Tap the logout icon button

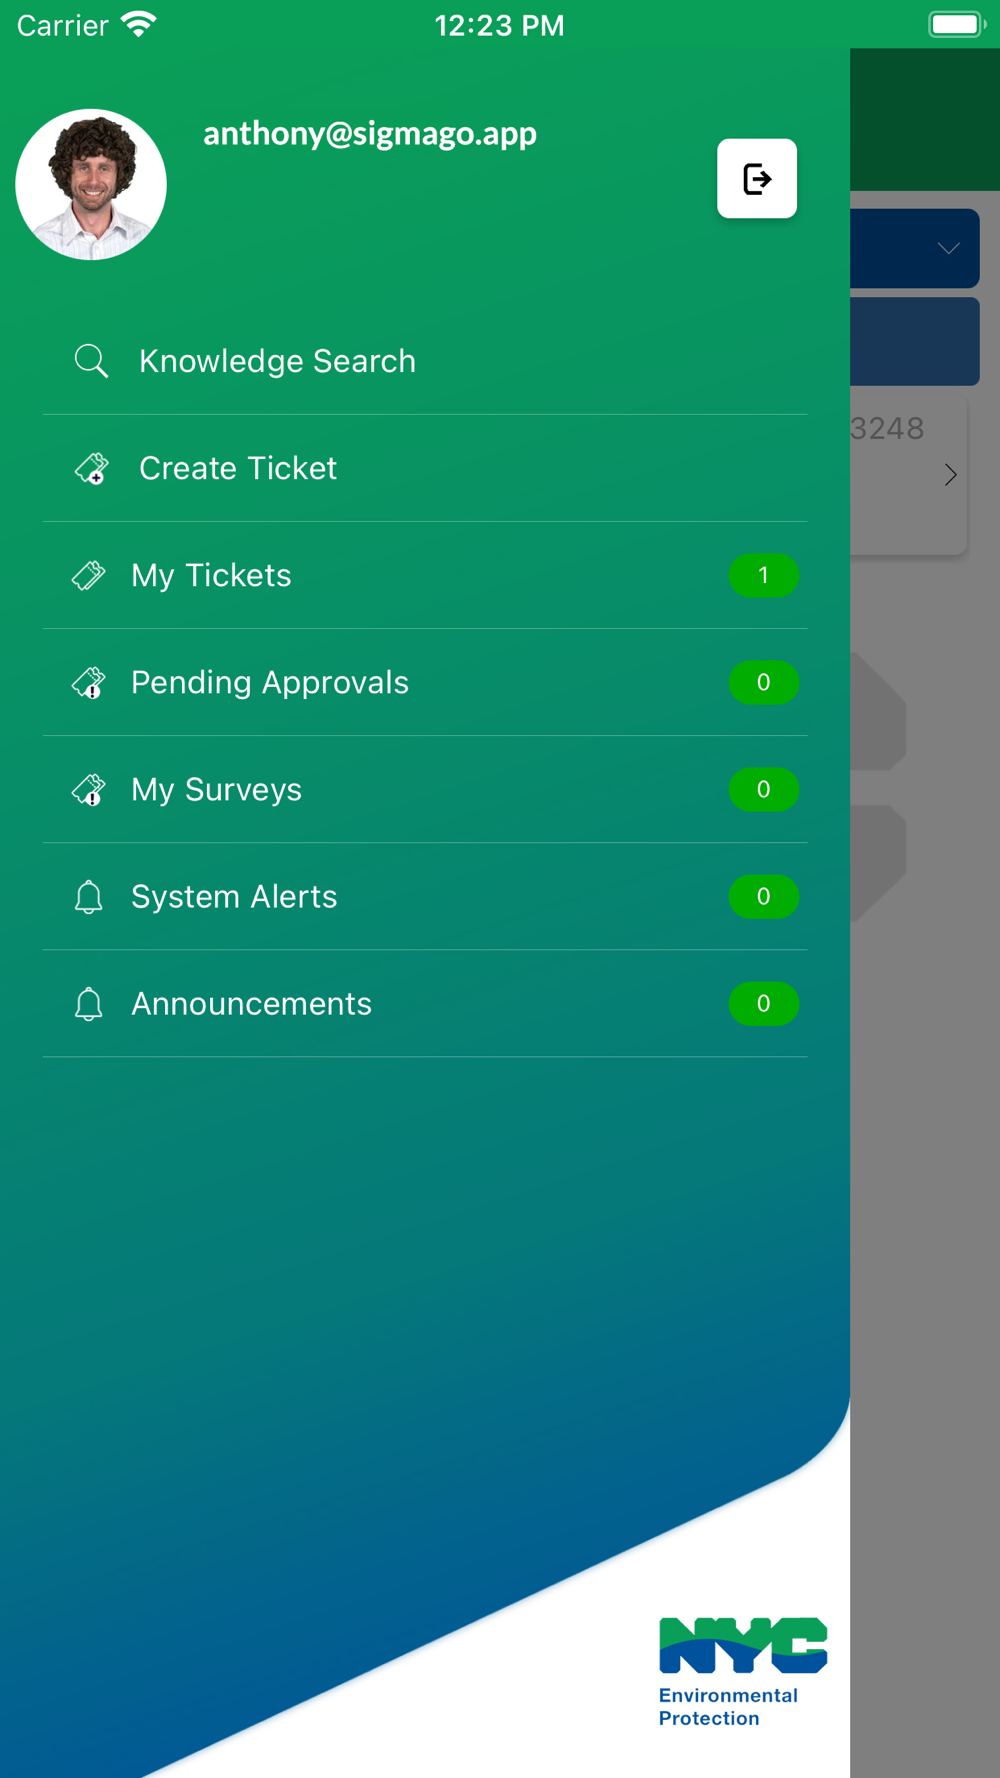(757, 179)
